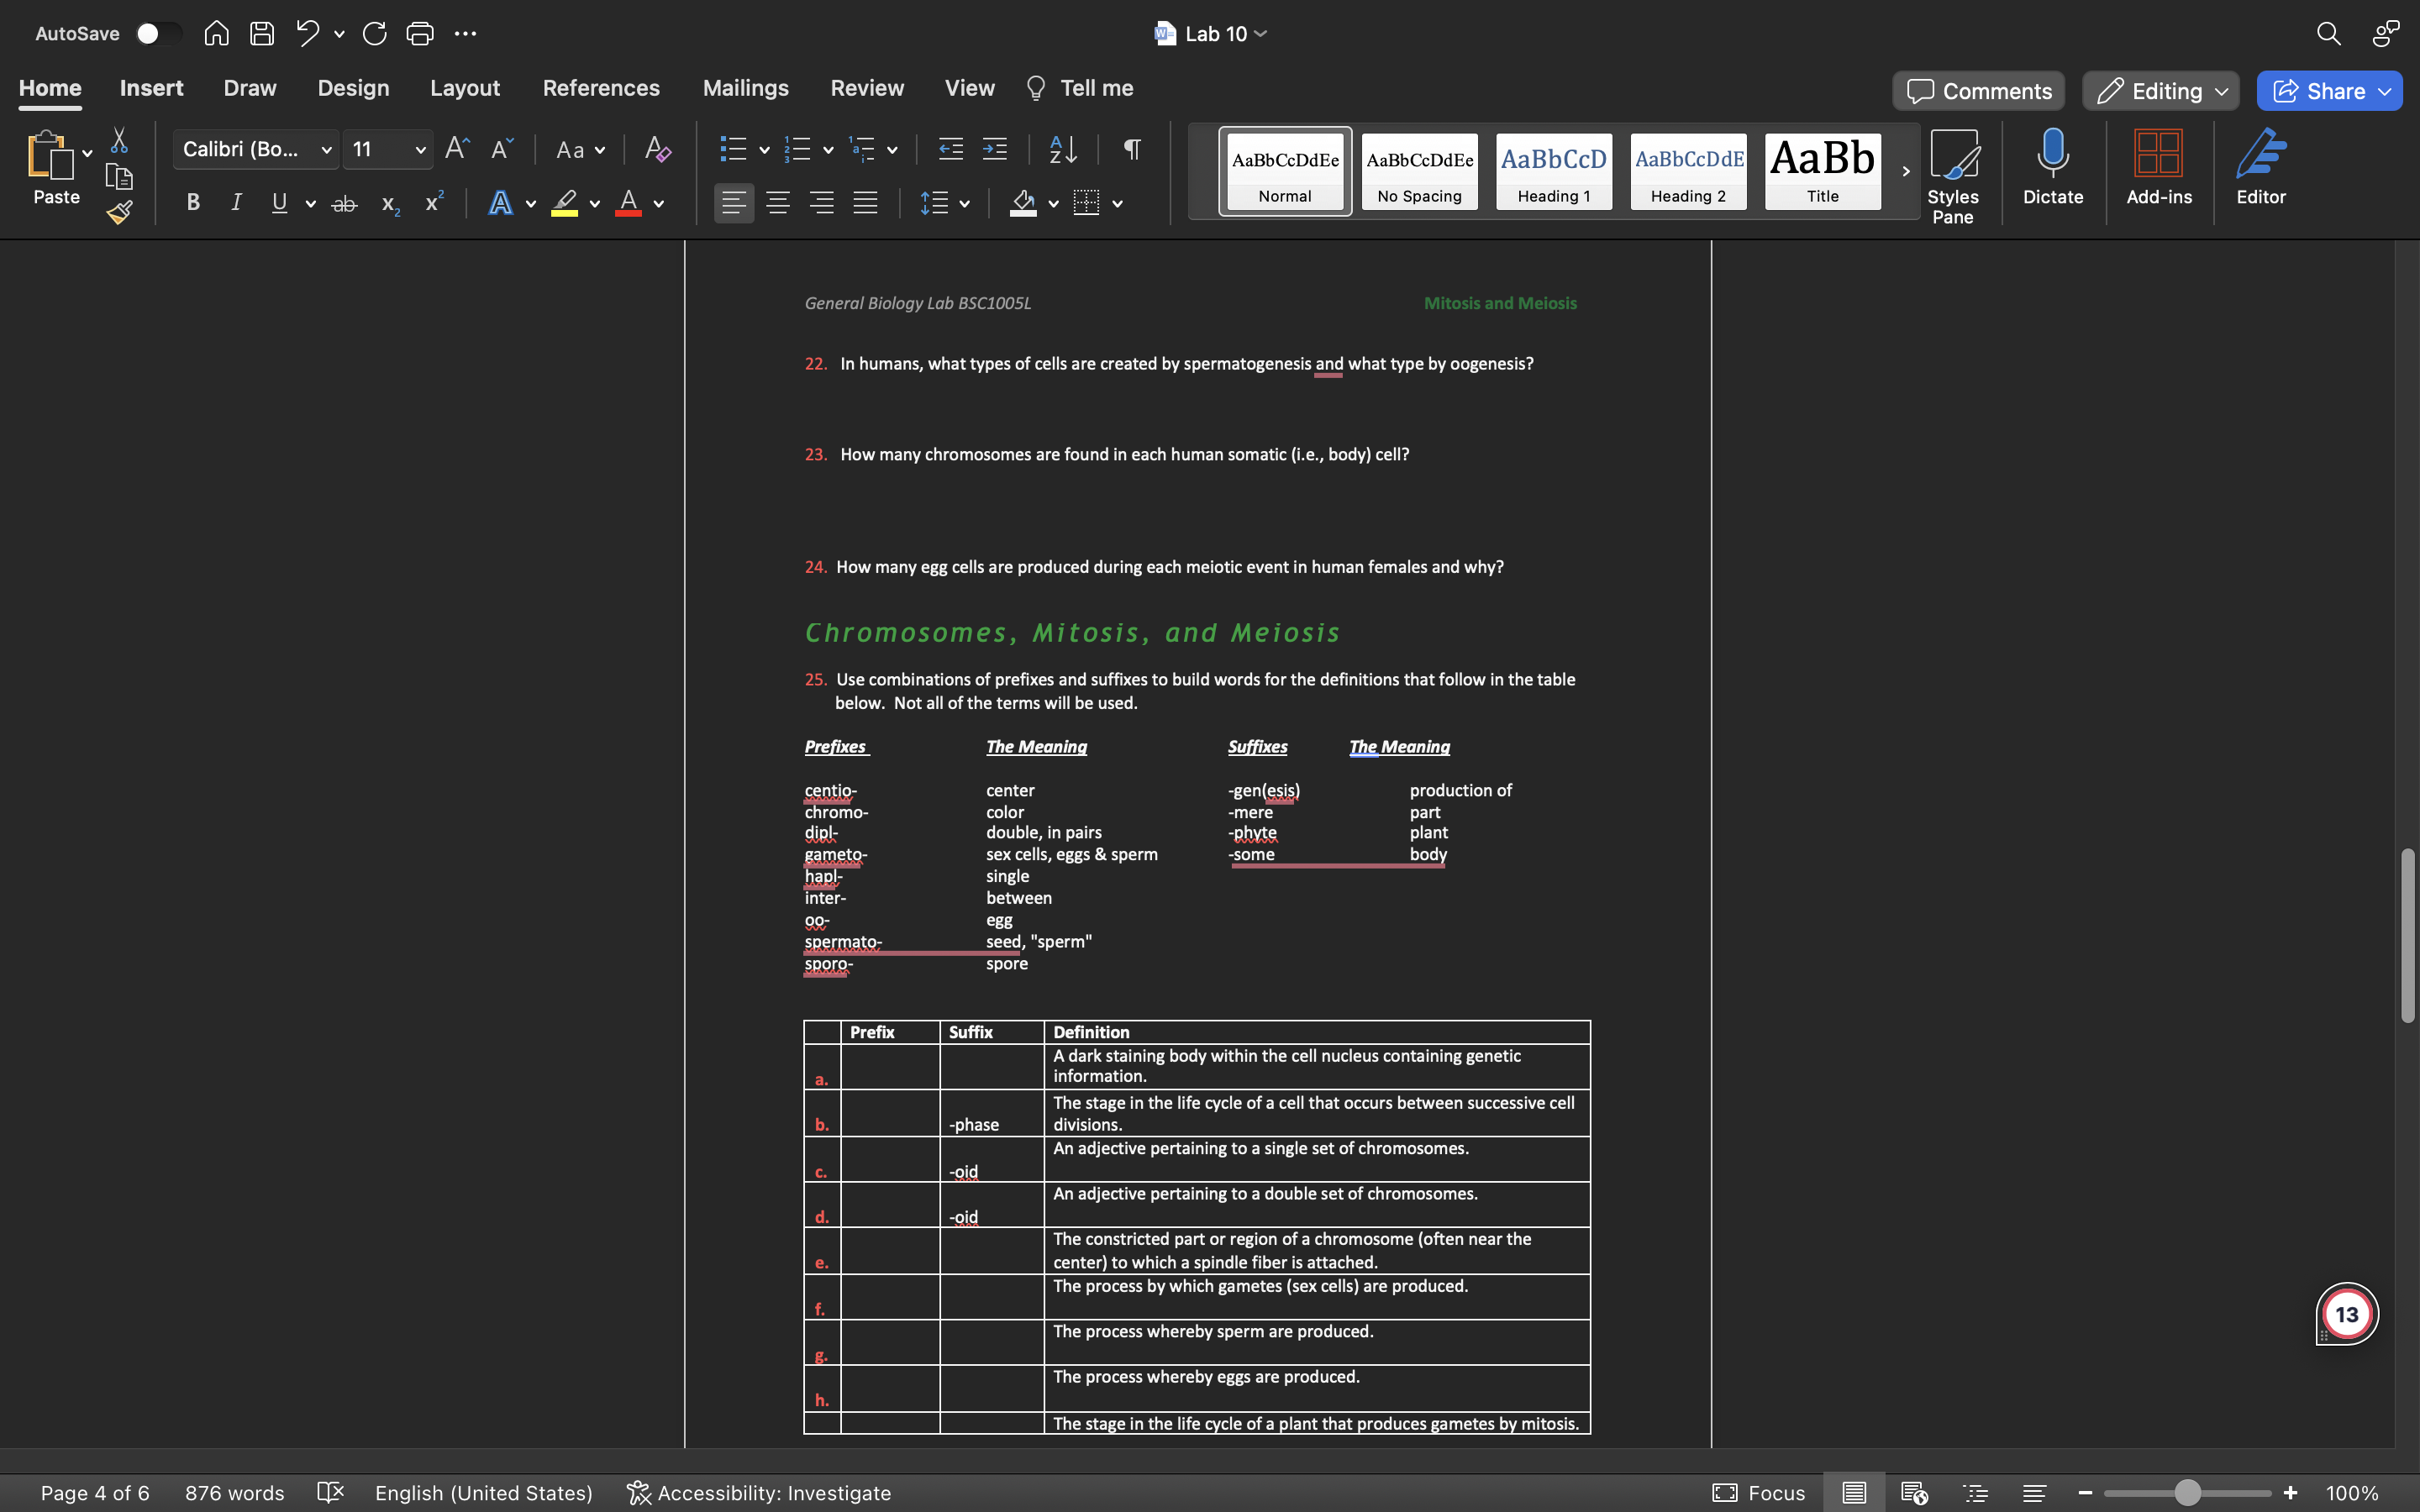
Task: Click the Format Painter brush icon
Action: [119, 212]
